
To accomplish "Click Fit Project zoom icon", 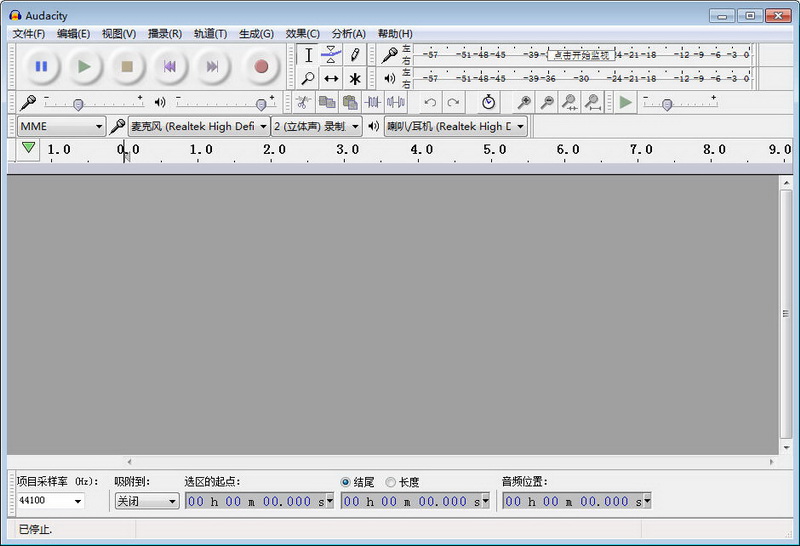I will 593,103.
